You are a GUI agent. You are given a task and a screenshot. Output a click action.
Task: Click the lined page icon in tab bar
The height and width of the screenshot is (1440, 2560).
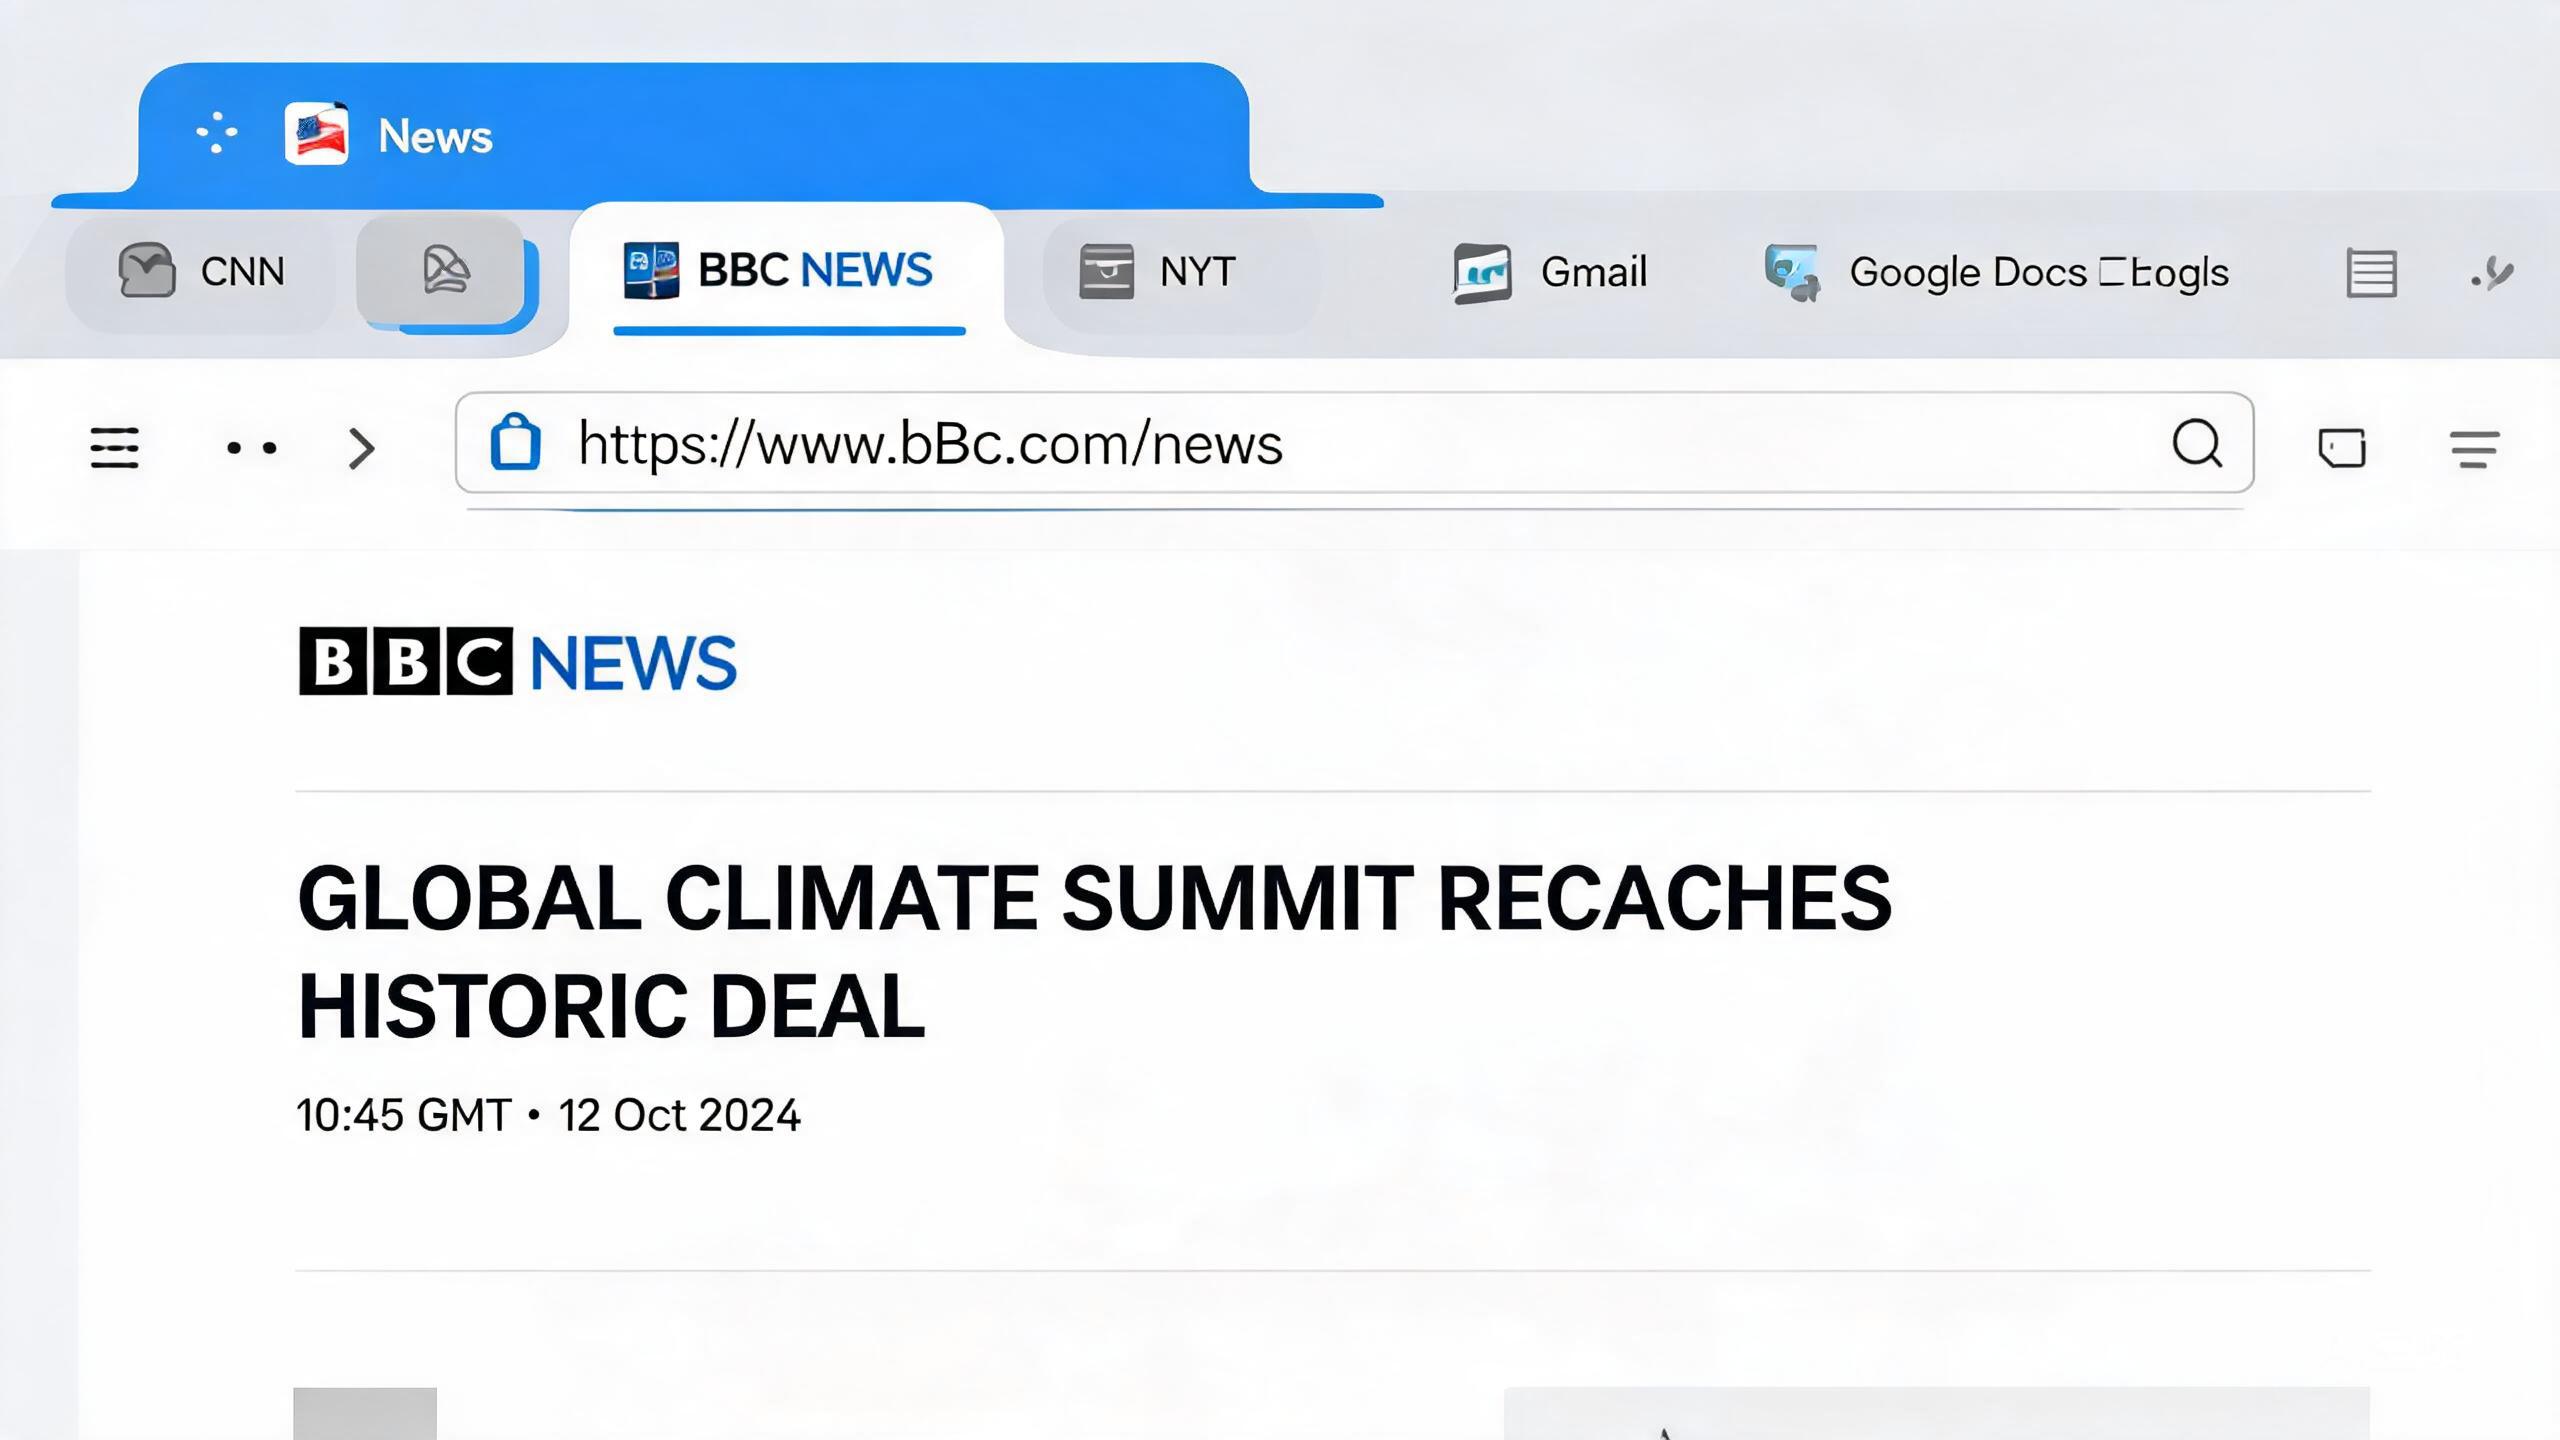(x=2371, y=273)
